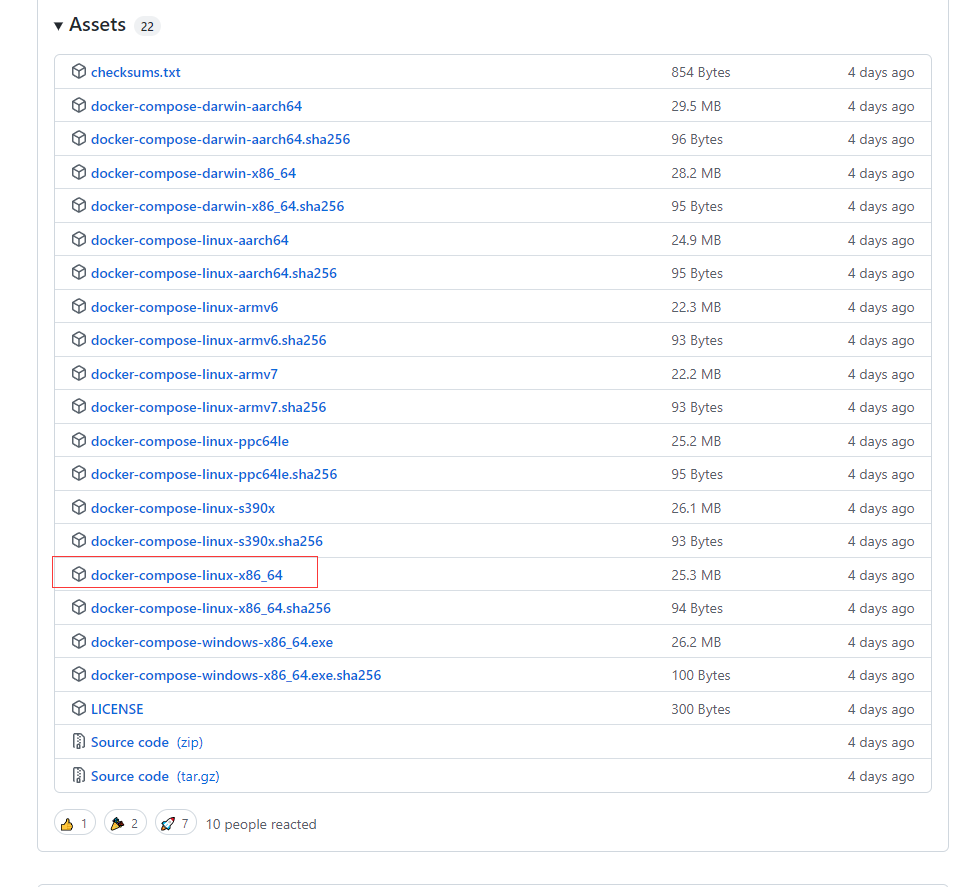Viewport: 968px width, 887px height.
Task: Download docker-compose-darwin-aarch64 binary
Action: click(196, 106)
